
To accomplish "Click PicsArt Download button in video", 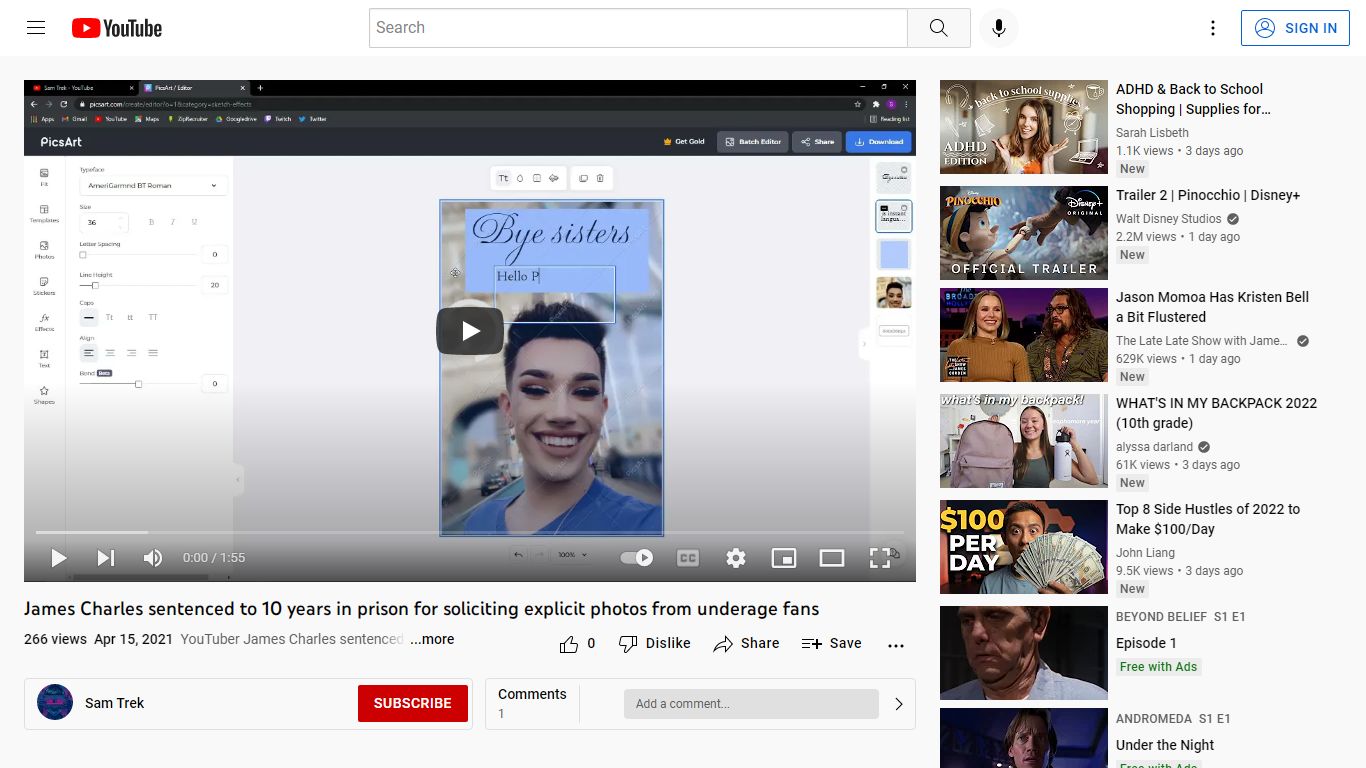I will pyautogui.click(x=879, y=142).
